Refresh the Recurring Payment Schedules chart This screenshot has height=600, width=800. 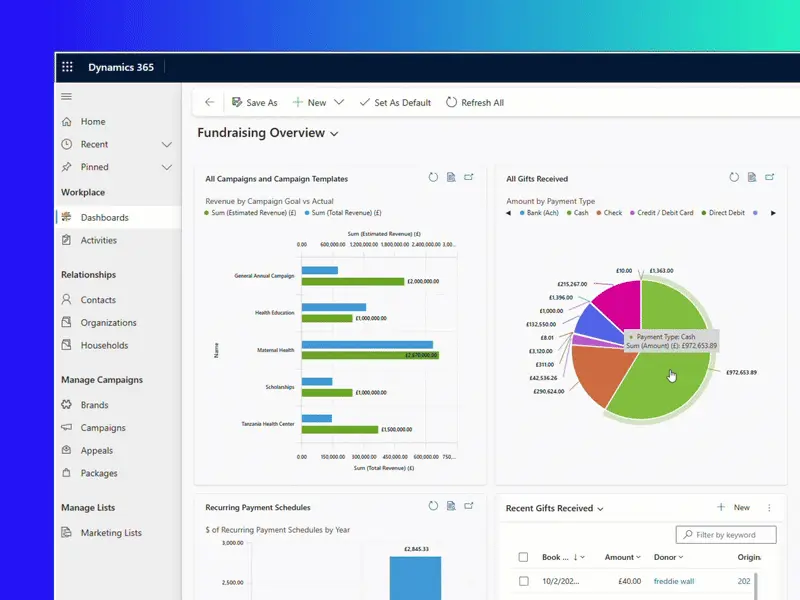[433, 507]
